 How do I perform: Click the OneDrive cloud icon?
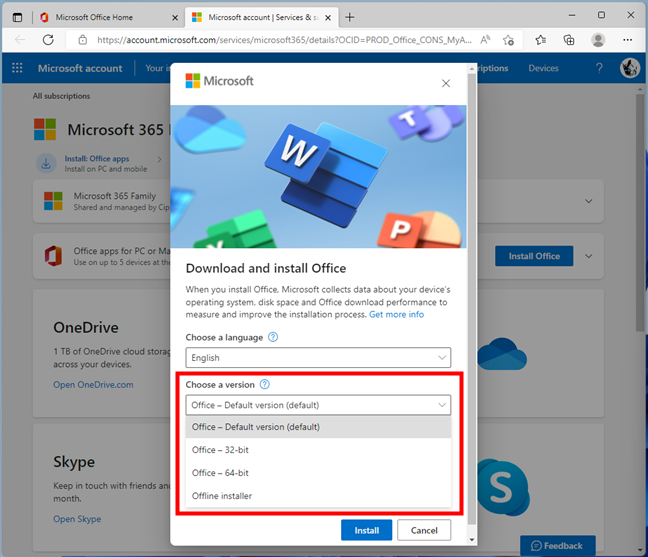click(502, 354)
